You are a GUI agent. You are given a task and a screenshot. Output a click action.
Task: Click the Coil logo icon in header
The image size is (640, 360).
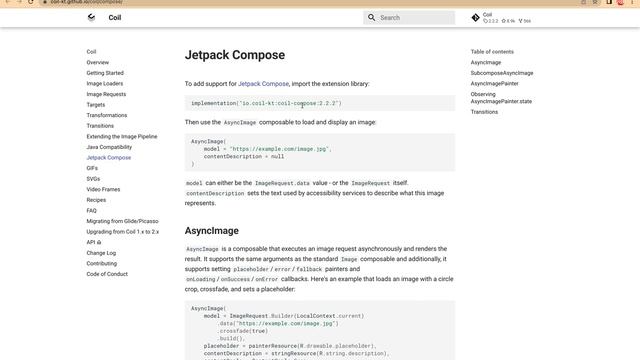(x=91, y=17)
